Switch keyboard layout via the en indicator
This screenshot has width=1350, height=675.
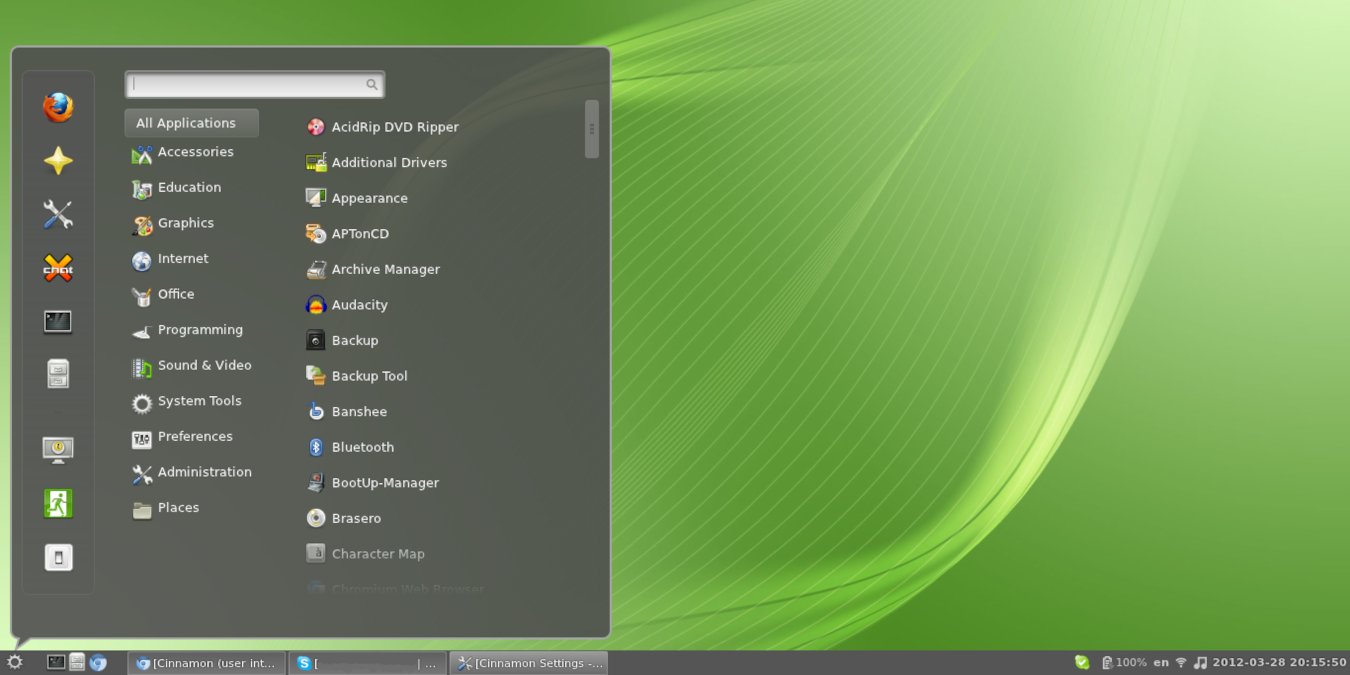pyautogui.click(x=1160, y=662)
